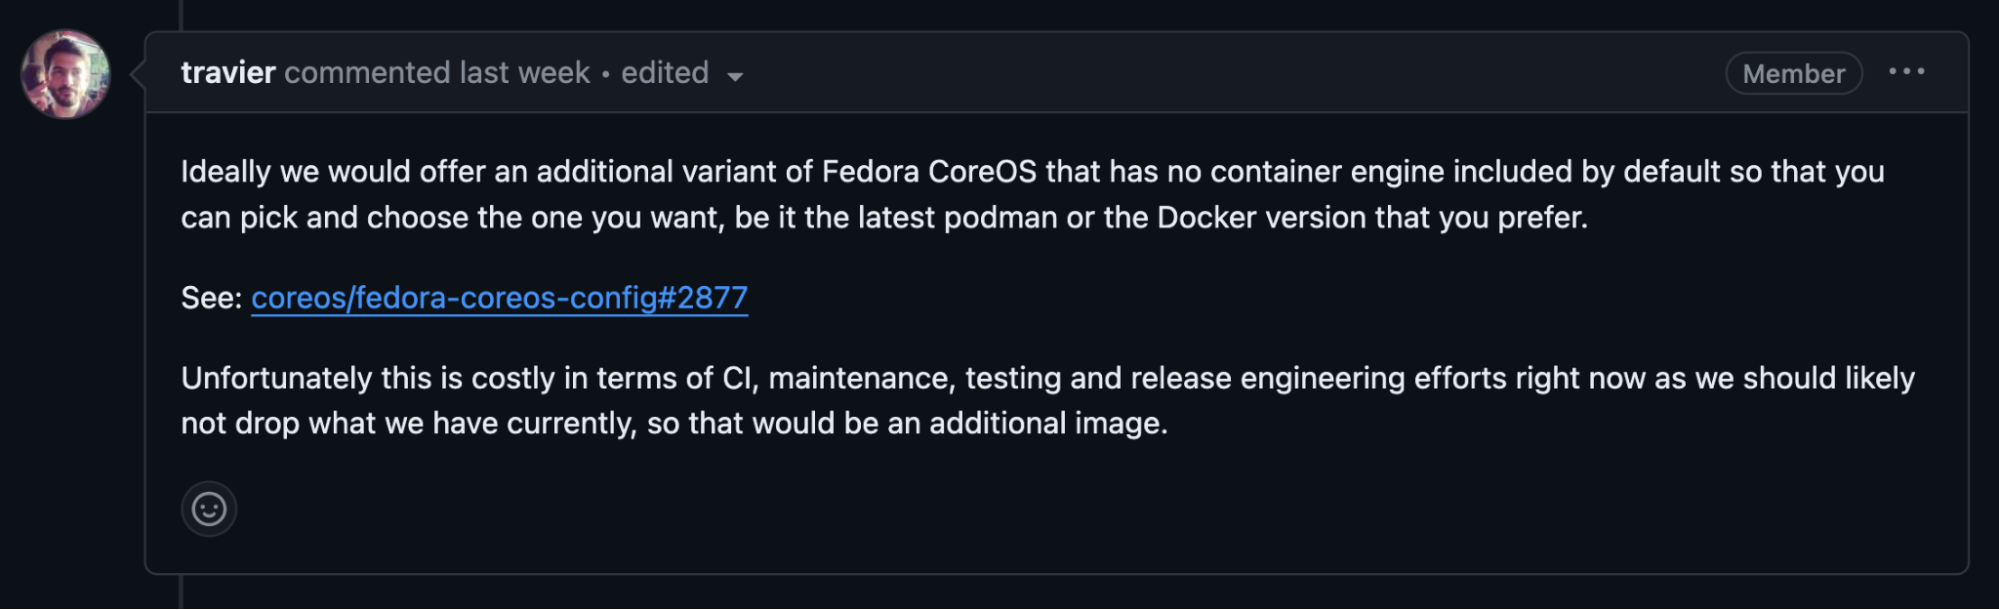Open the three-dots comment options menu
The image size is (1999, 610).
tap(1906, 72)
